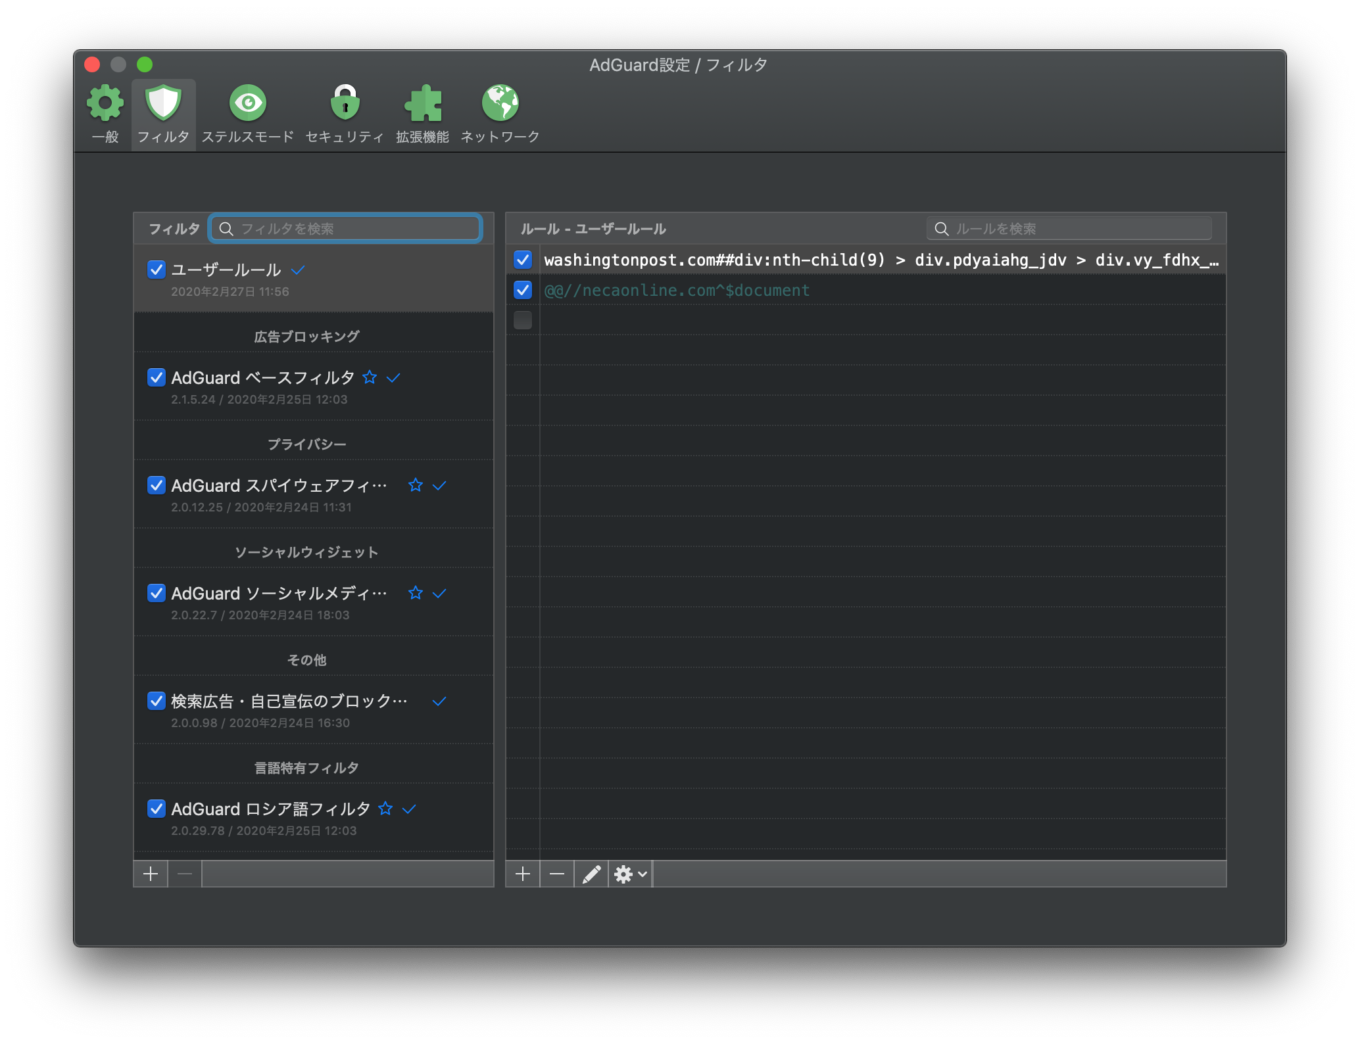Open the 拡張機能 puzzle piece icon

tap(423, 103)
